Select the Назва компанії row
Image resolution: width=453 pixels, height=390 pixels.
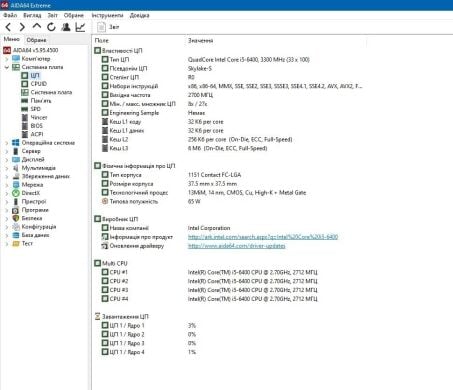pos(230,228)
